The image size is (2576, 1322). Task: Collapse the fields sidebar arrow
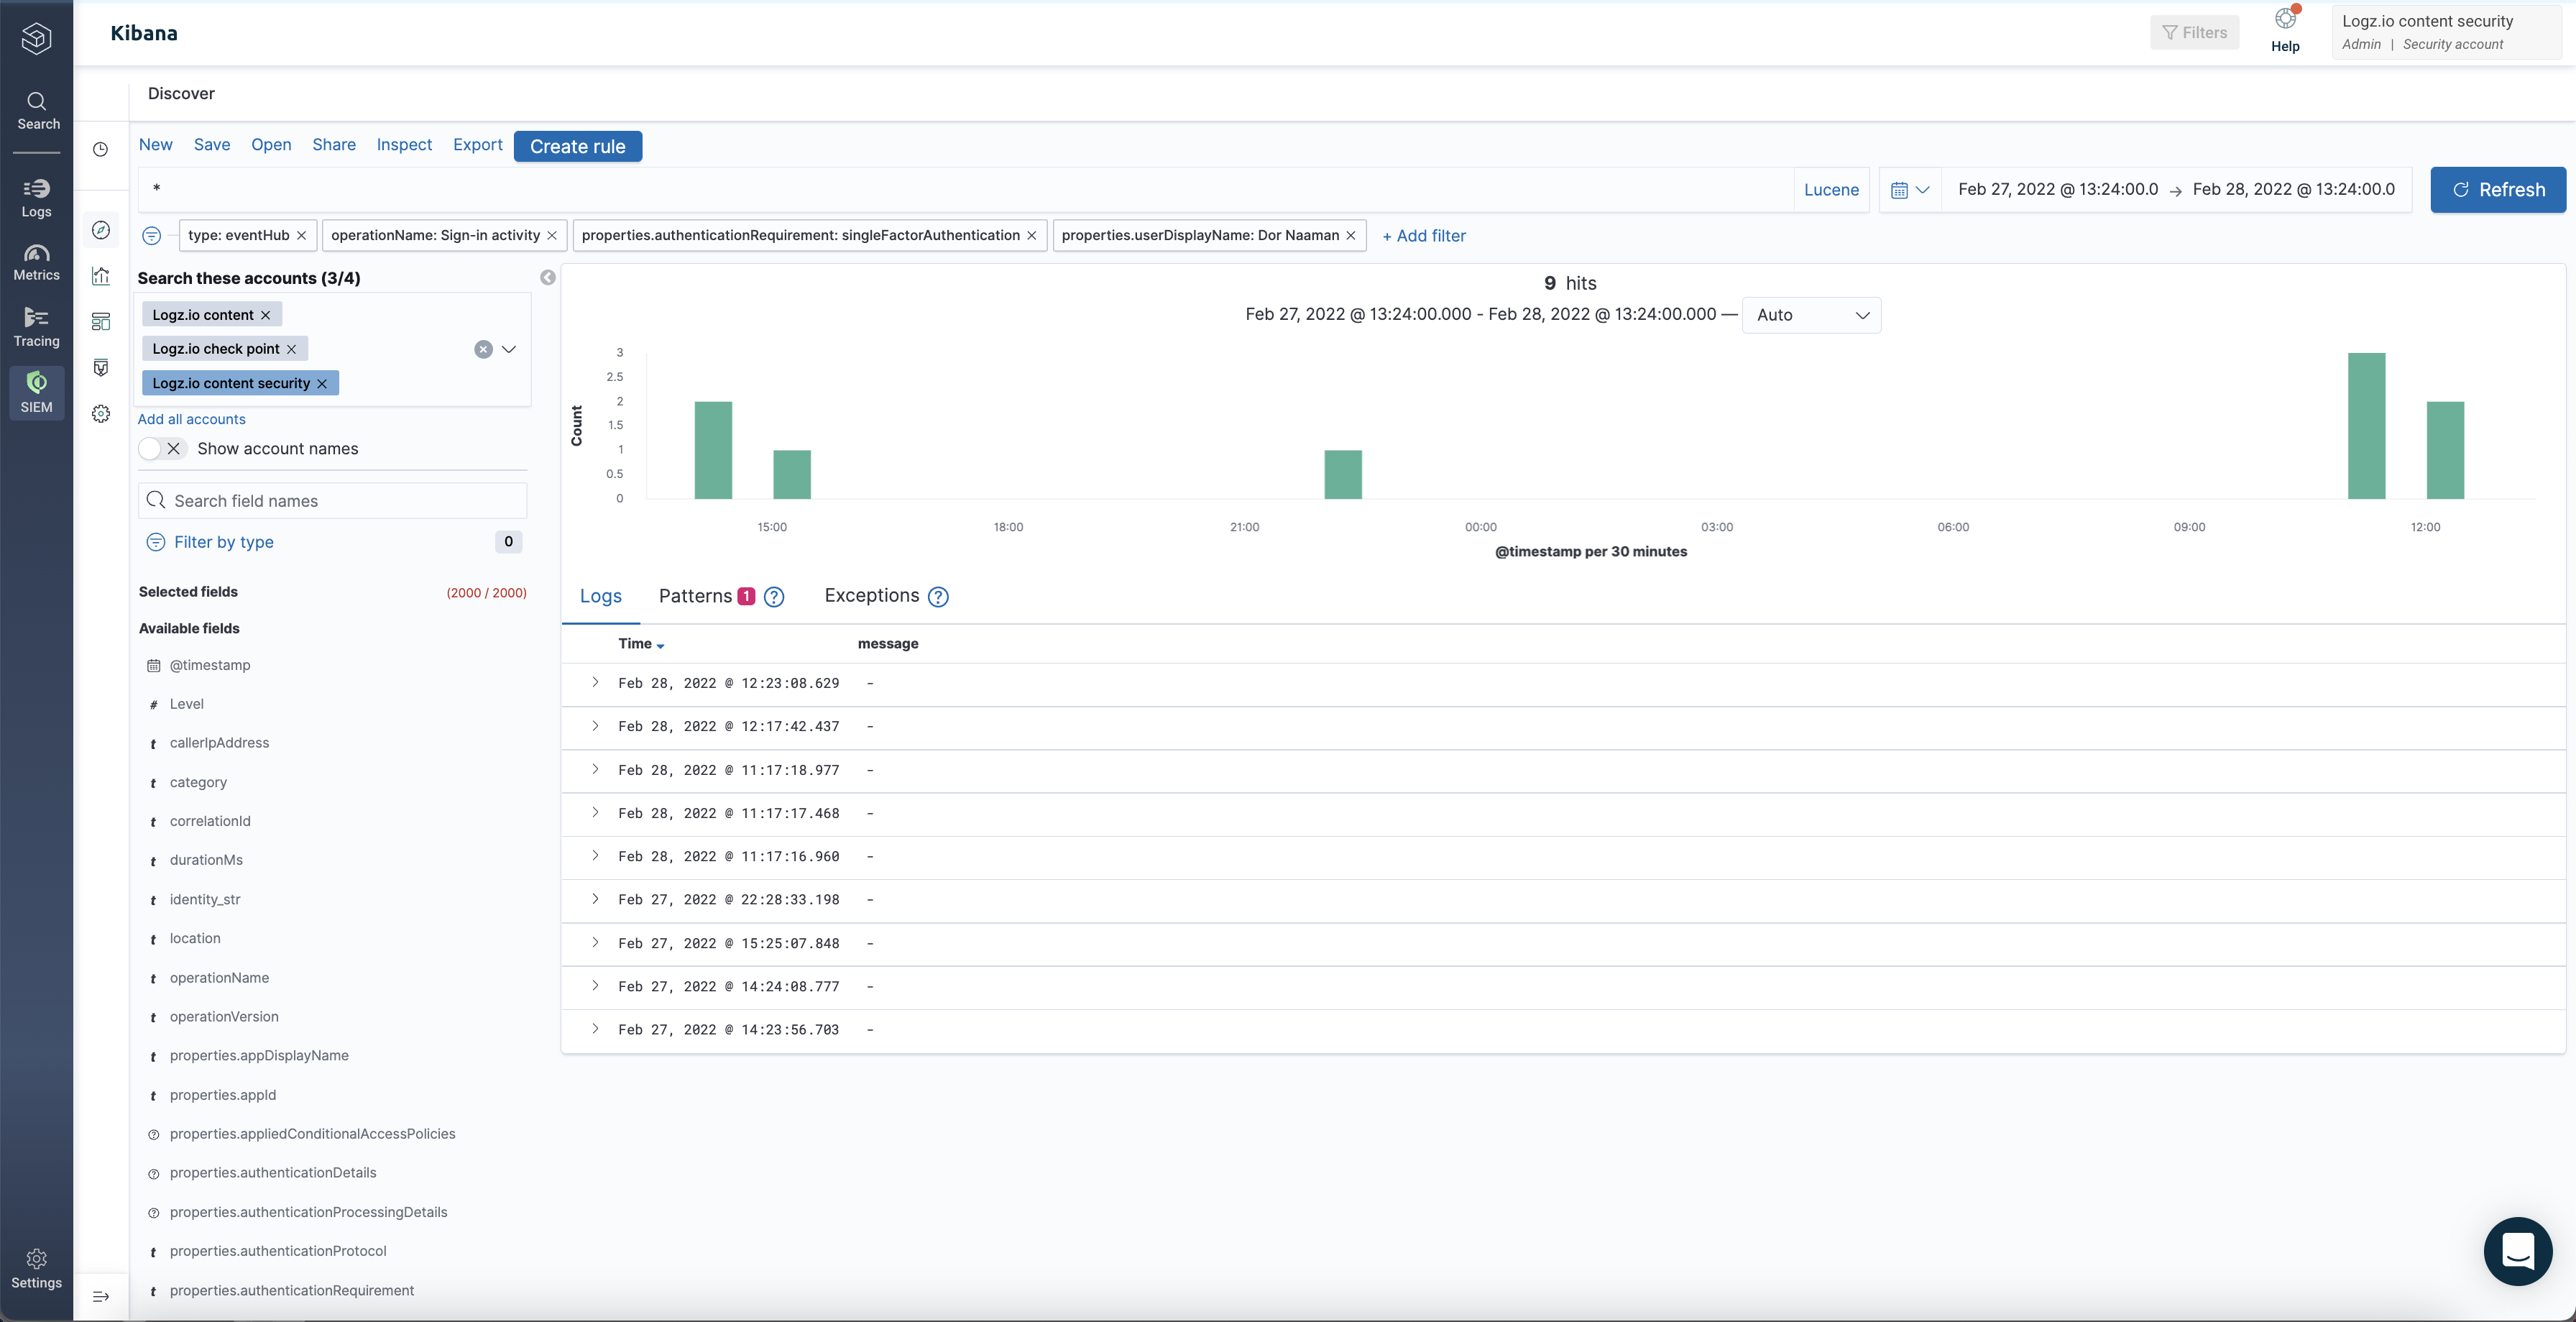[x=548, y=278]
